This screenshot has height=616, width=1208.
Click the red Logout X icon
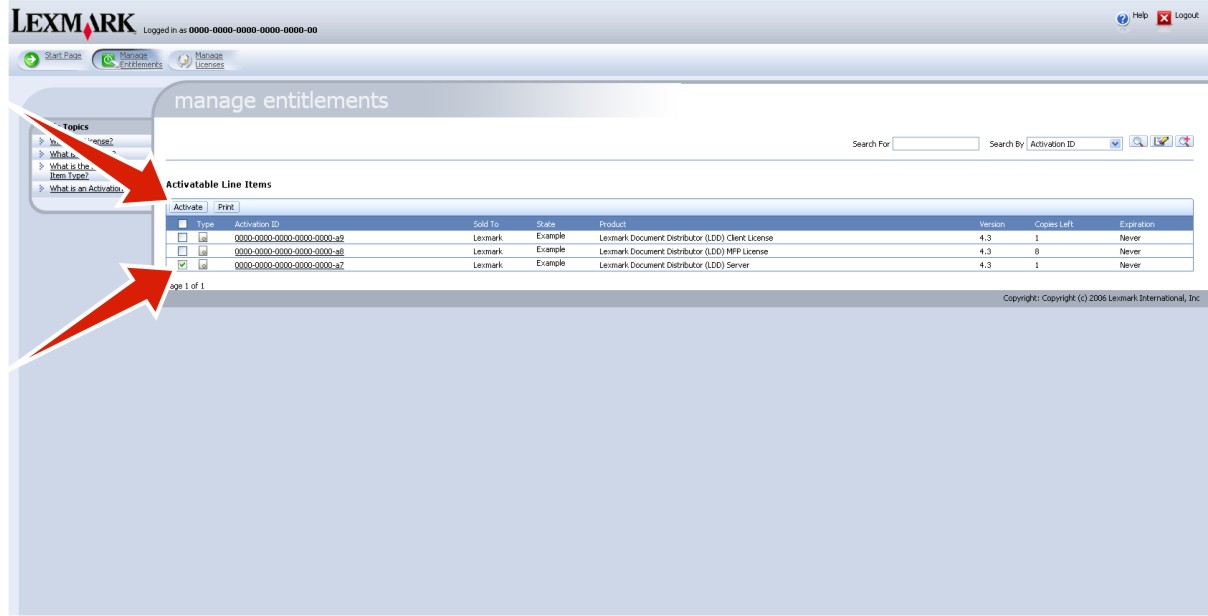[1163, 18]
